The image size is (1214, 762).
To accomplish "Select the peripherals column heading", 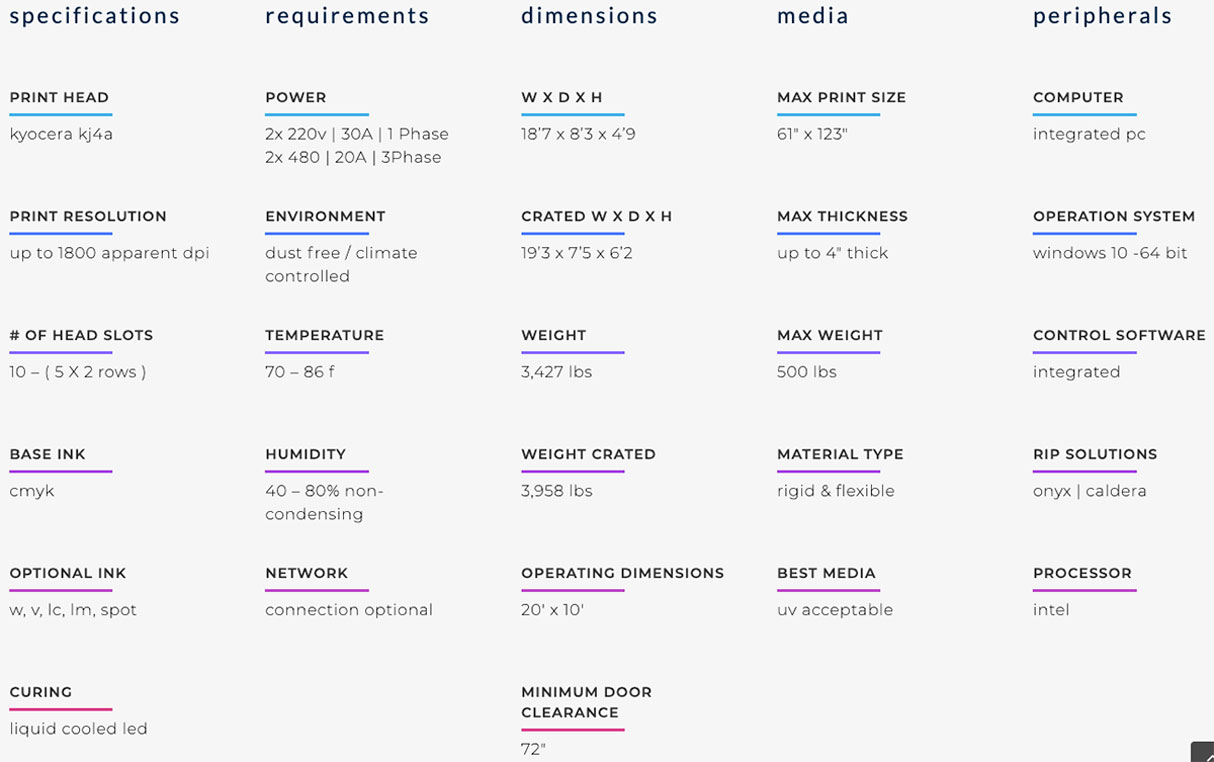I will pyautogui.click(x=1102, y=16).
